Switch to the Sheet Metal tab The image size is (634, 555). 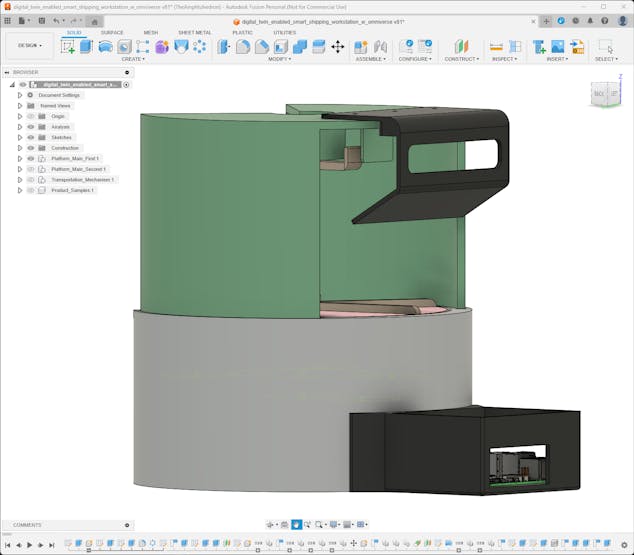194,32
